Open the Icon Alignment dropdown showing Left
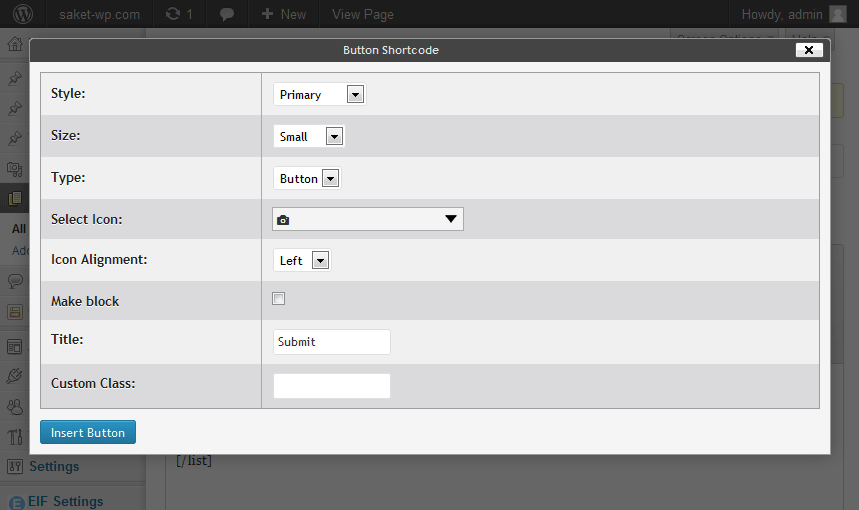Screen dimensions: 859x510 302,260
